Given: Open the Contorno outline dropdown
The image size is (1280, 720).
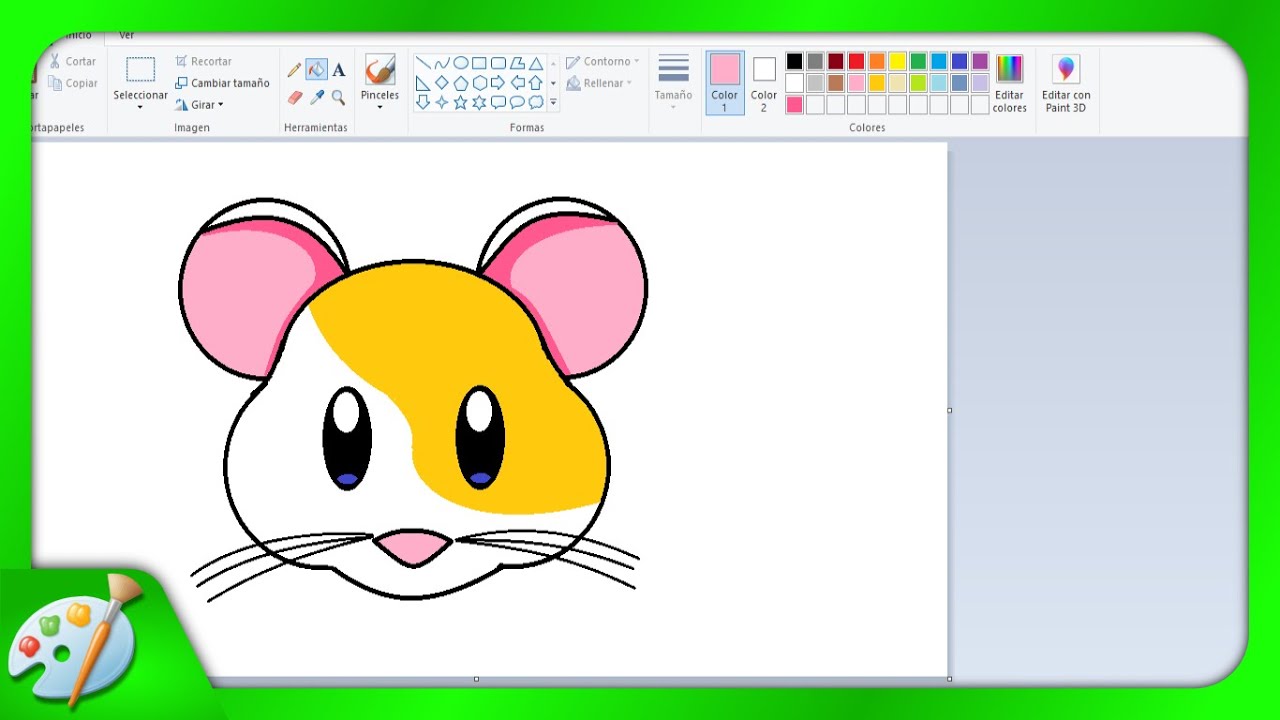Looking at the screenshot, I should pyautogui.click(x=602, y=62).
